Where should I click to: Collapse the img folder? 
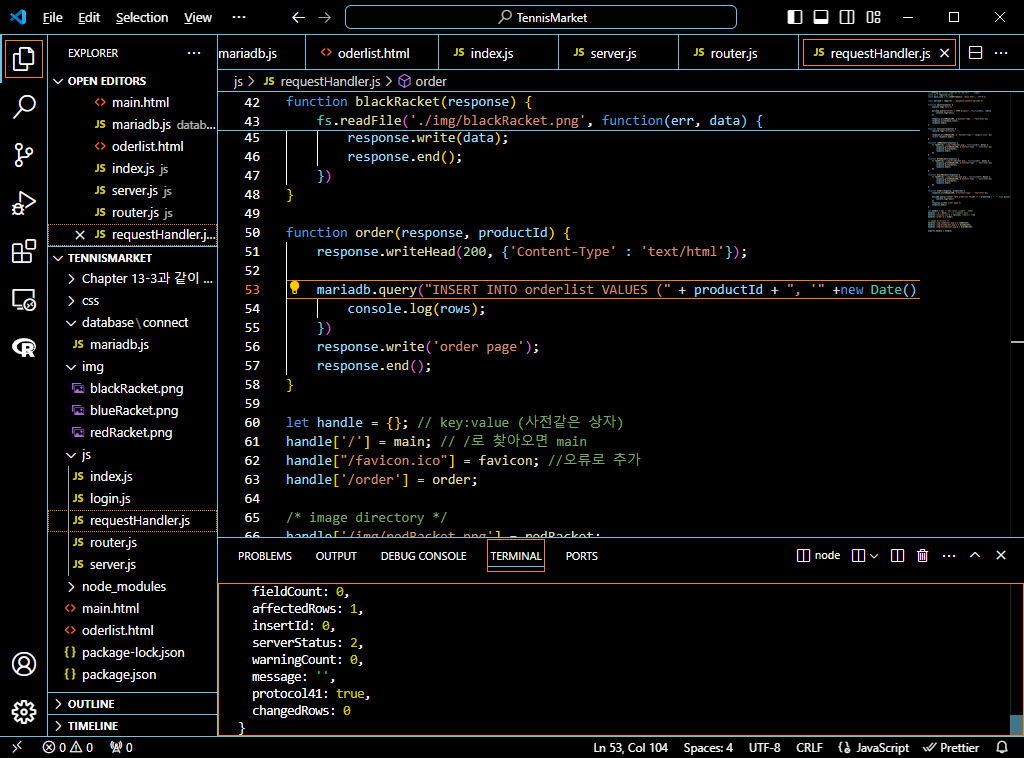click(133, 366)
